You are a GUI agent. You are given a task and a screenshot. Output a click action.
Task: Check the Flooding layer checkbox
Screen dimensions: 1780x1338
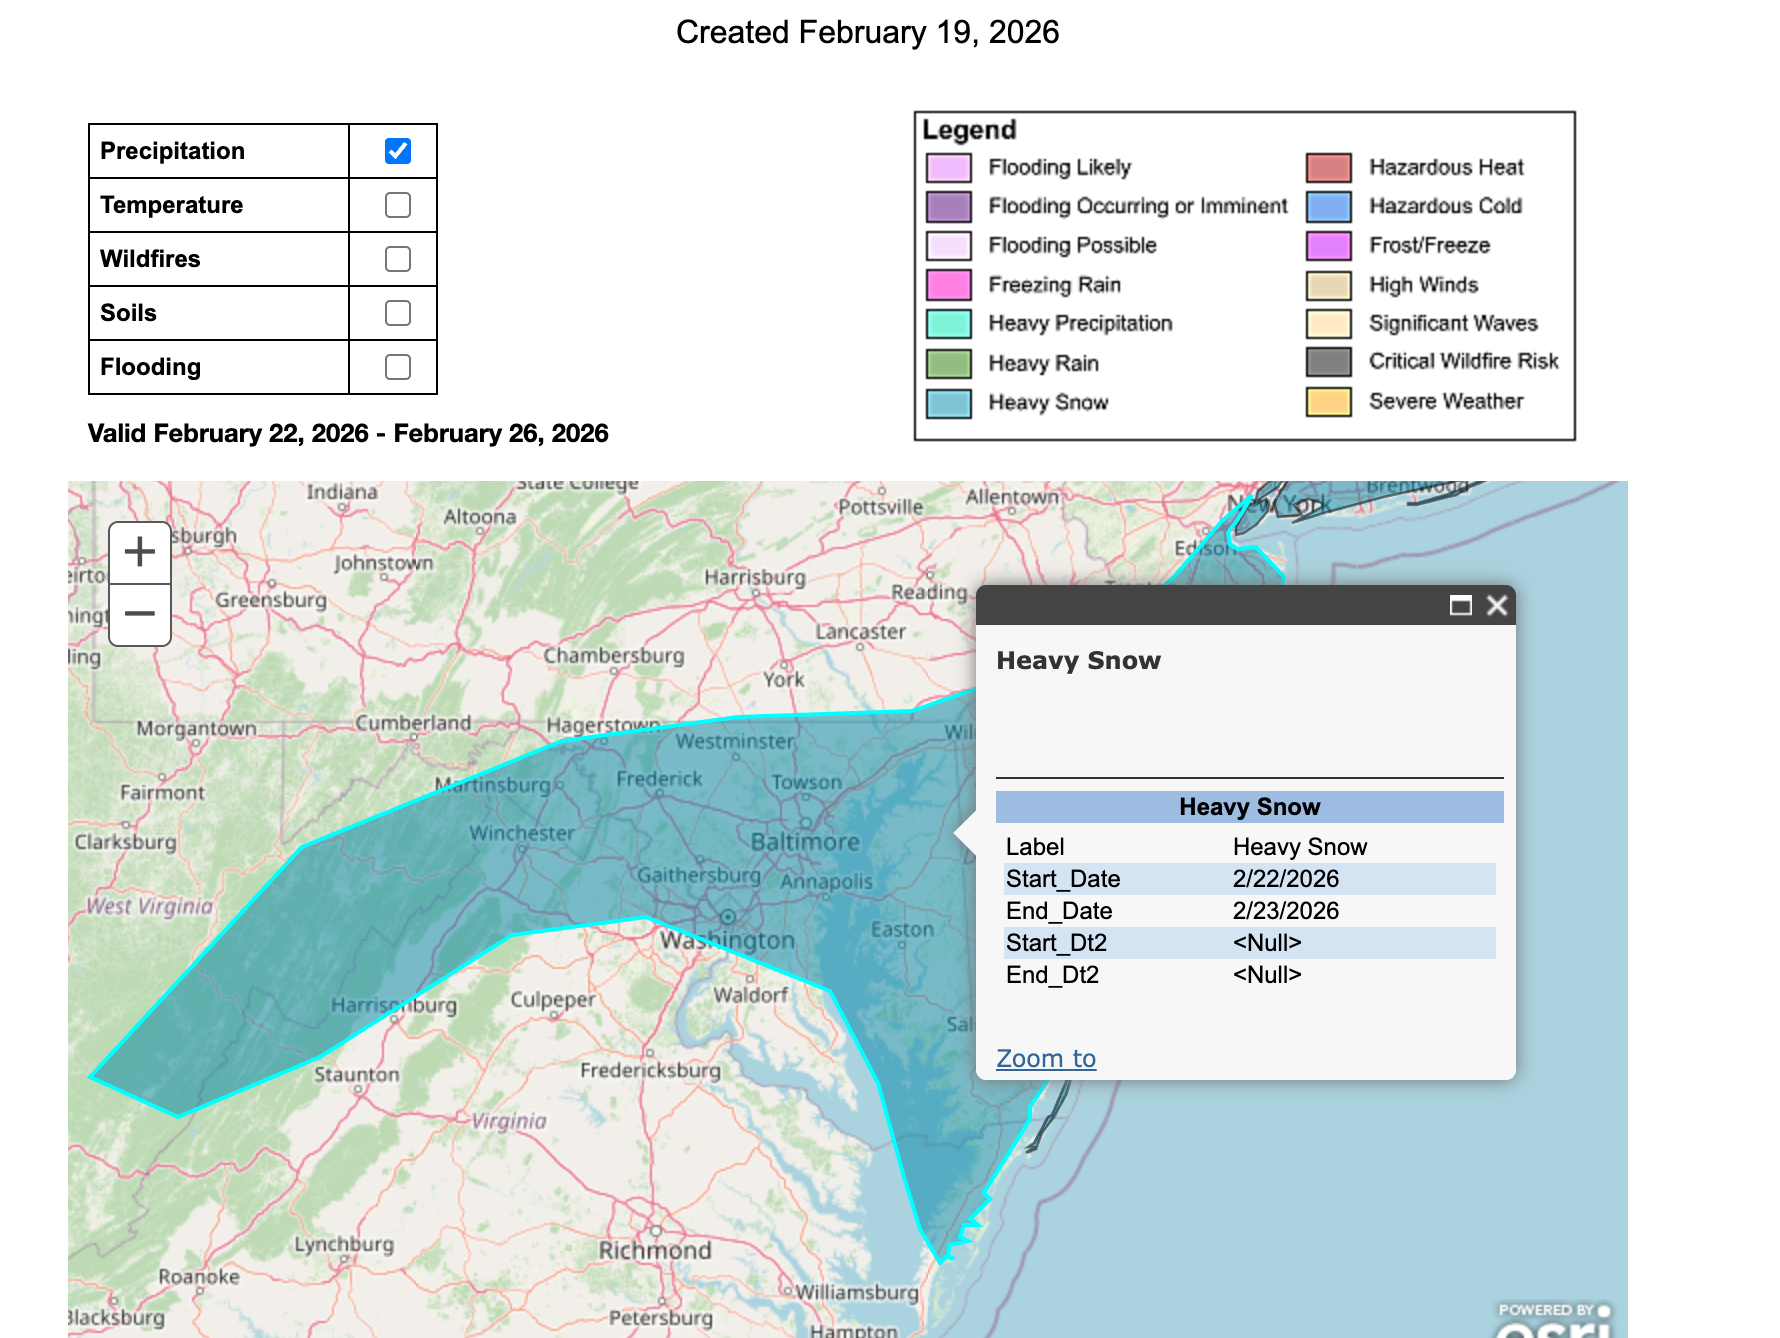pyautogui.click(x=398, y=367)
